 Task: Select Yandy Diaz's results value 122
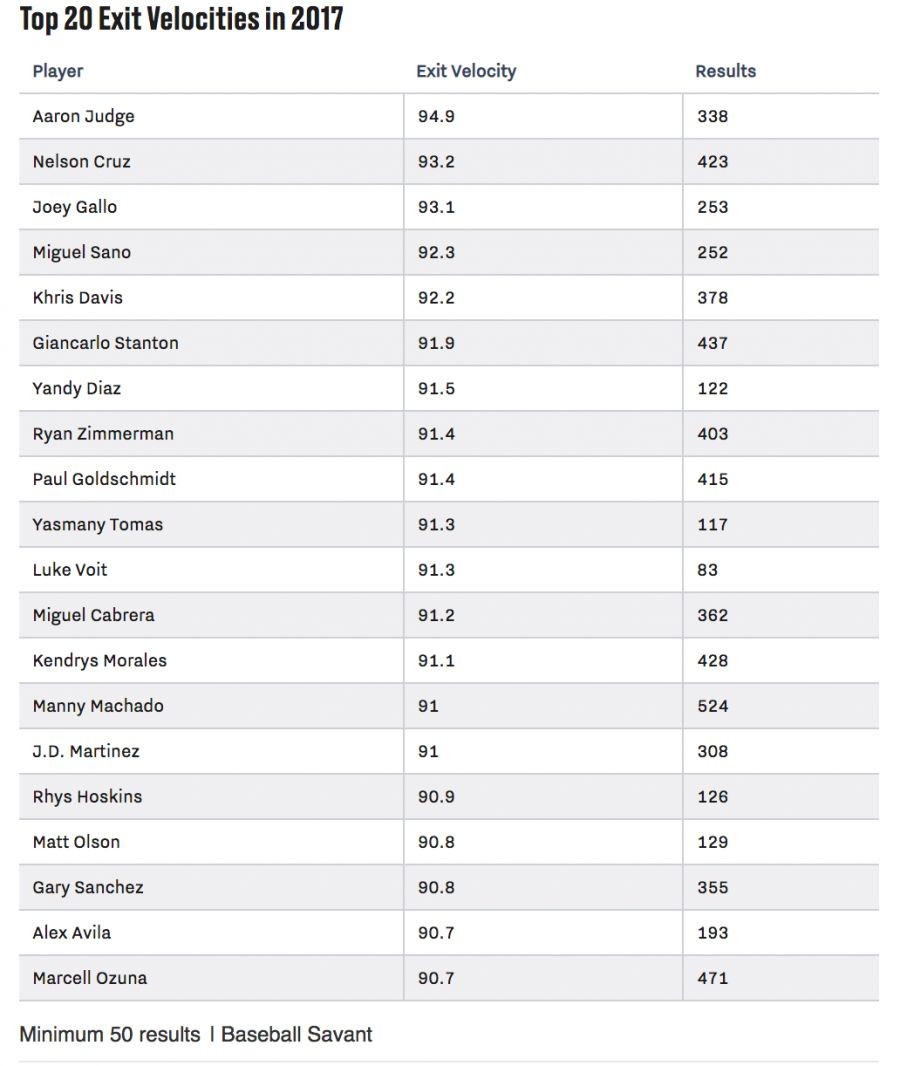tap(712, 388)
